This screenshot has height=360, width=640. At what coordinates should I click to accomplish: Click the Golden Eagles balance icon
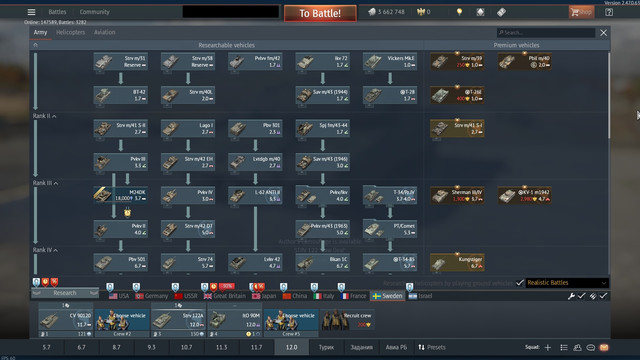[x=421, y=12]
